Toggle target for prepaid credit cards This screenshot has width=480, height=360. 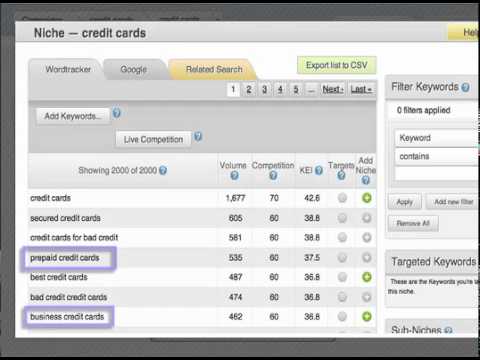pos(342,257)
